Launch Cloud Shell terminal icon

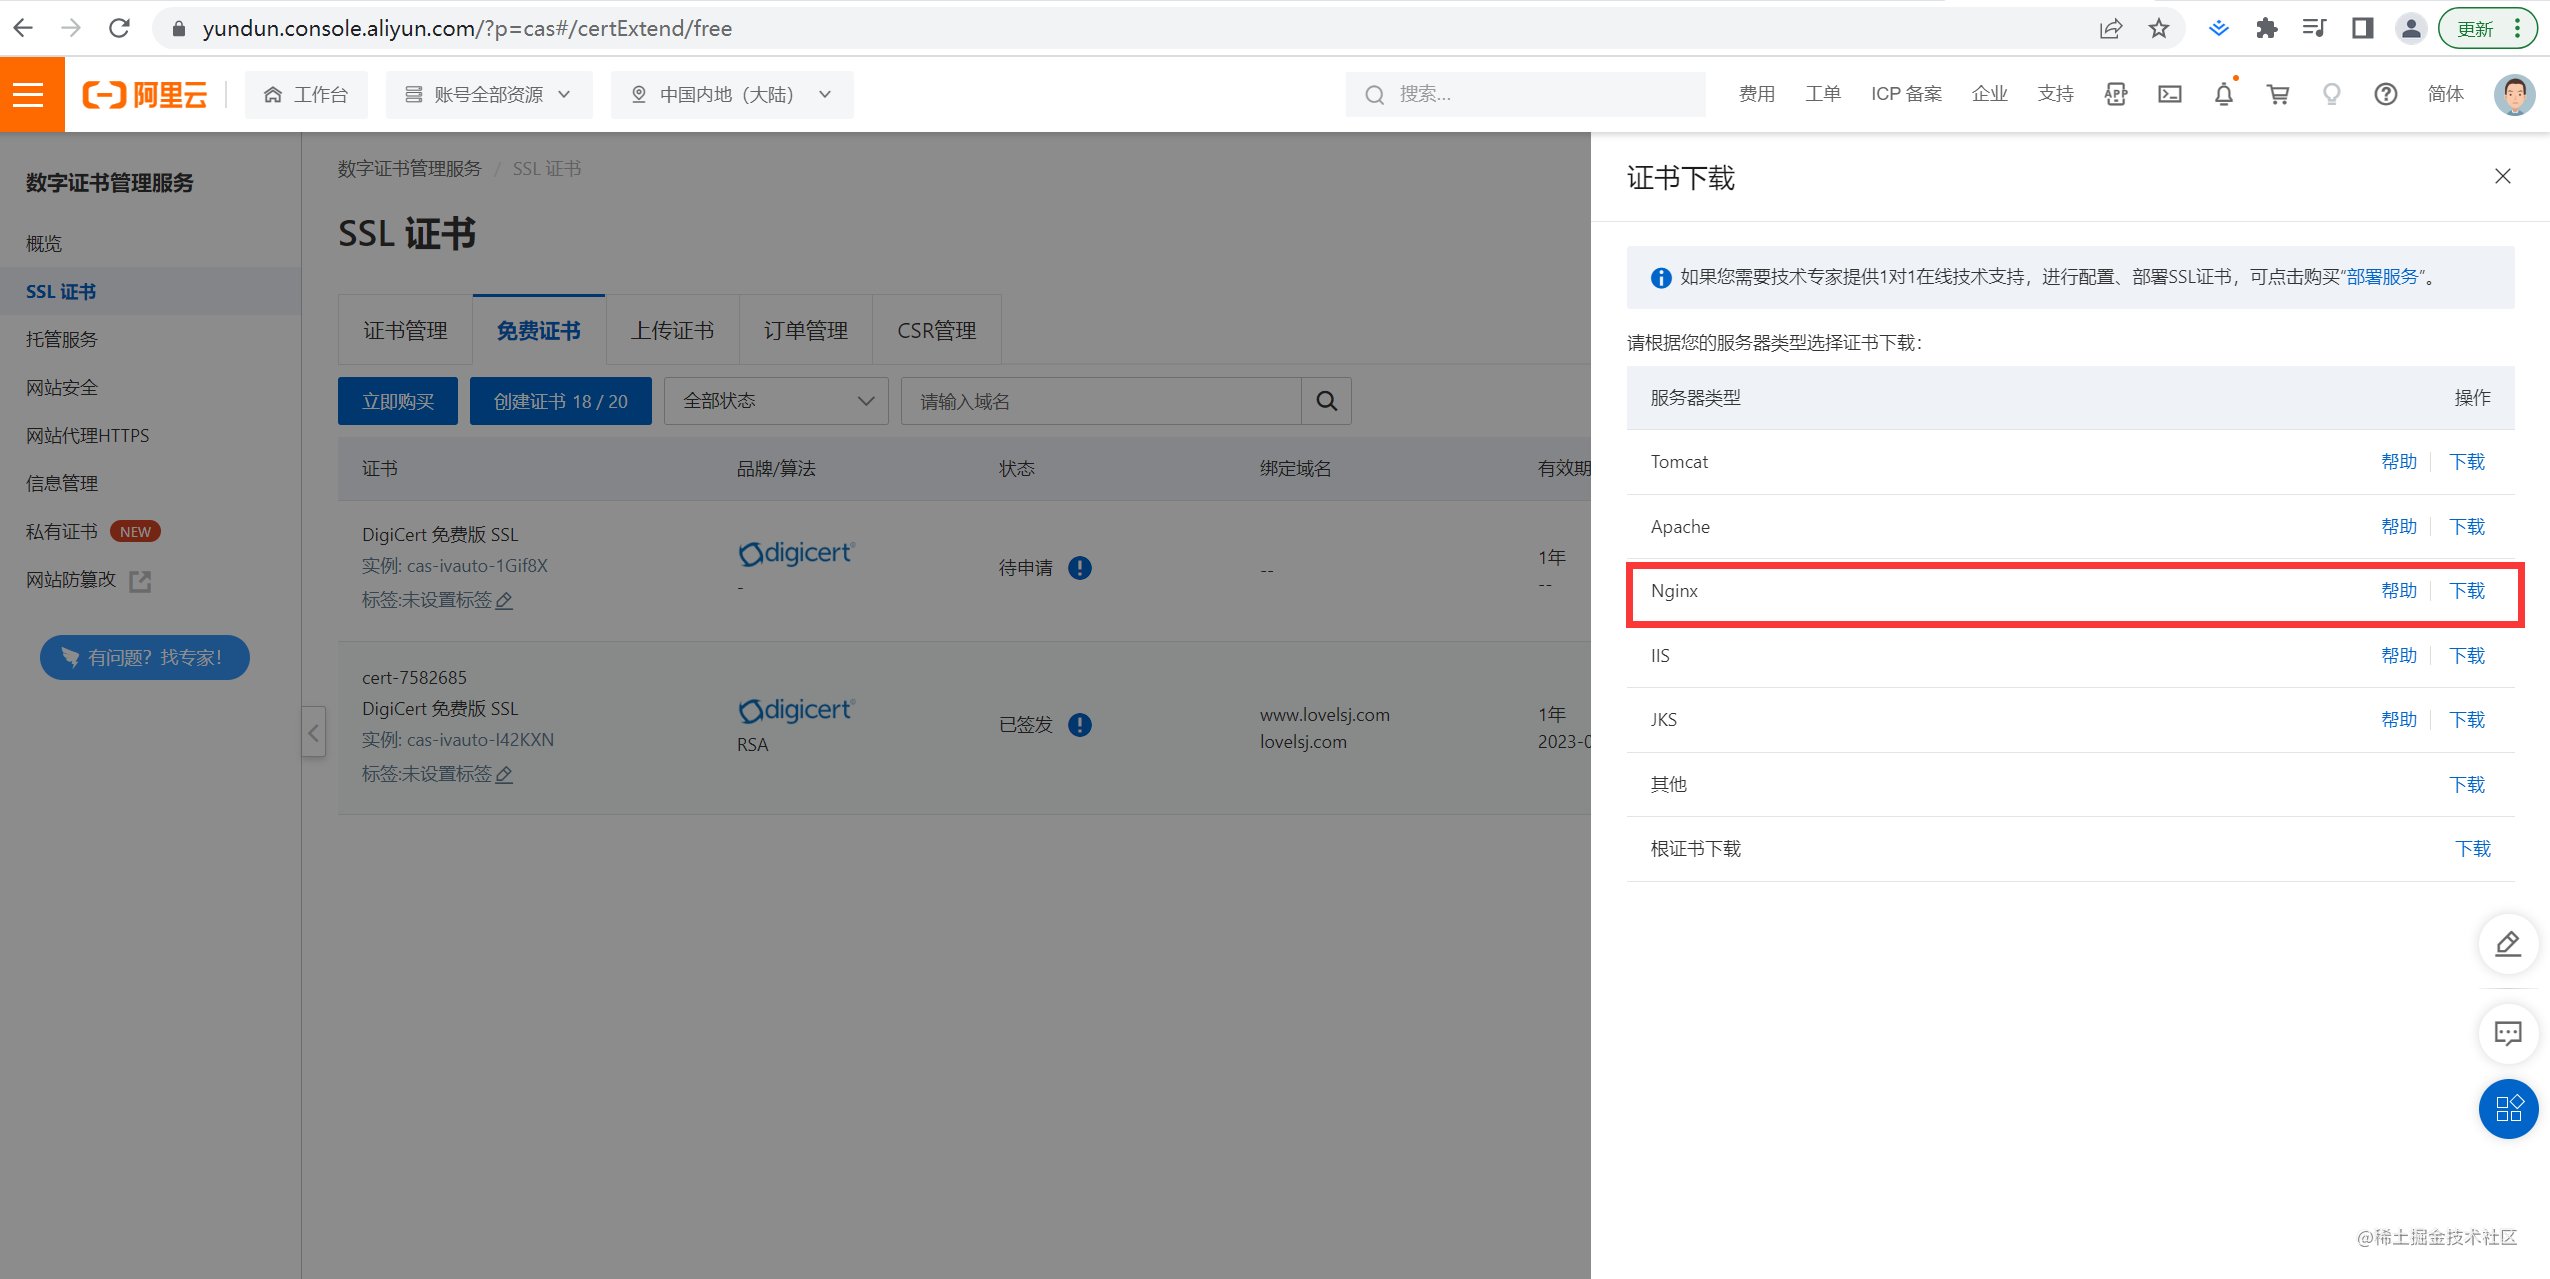tap(2169, 95)
